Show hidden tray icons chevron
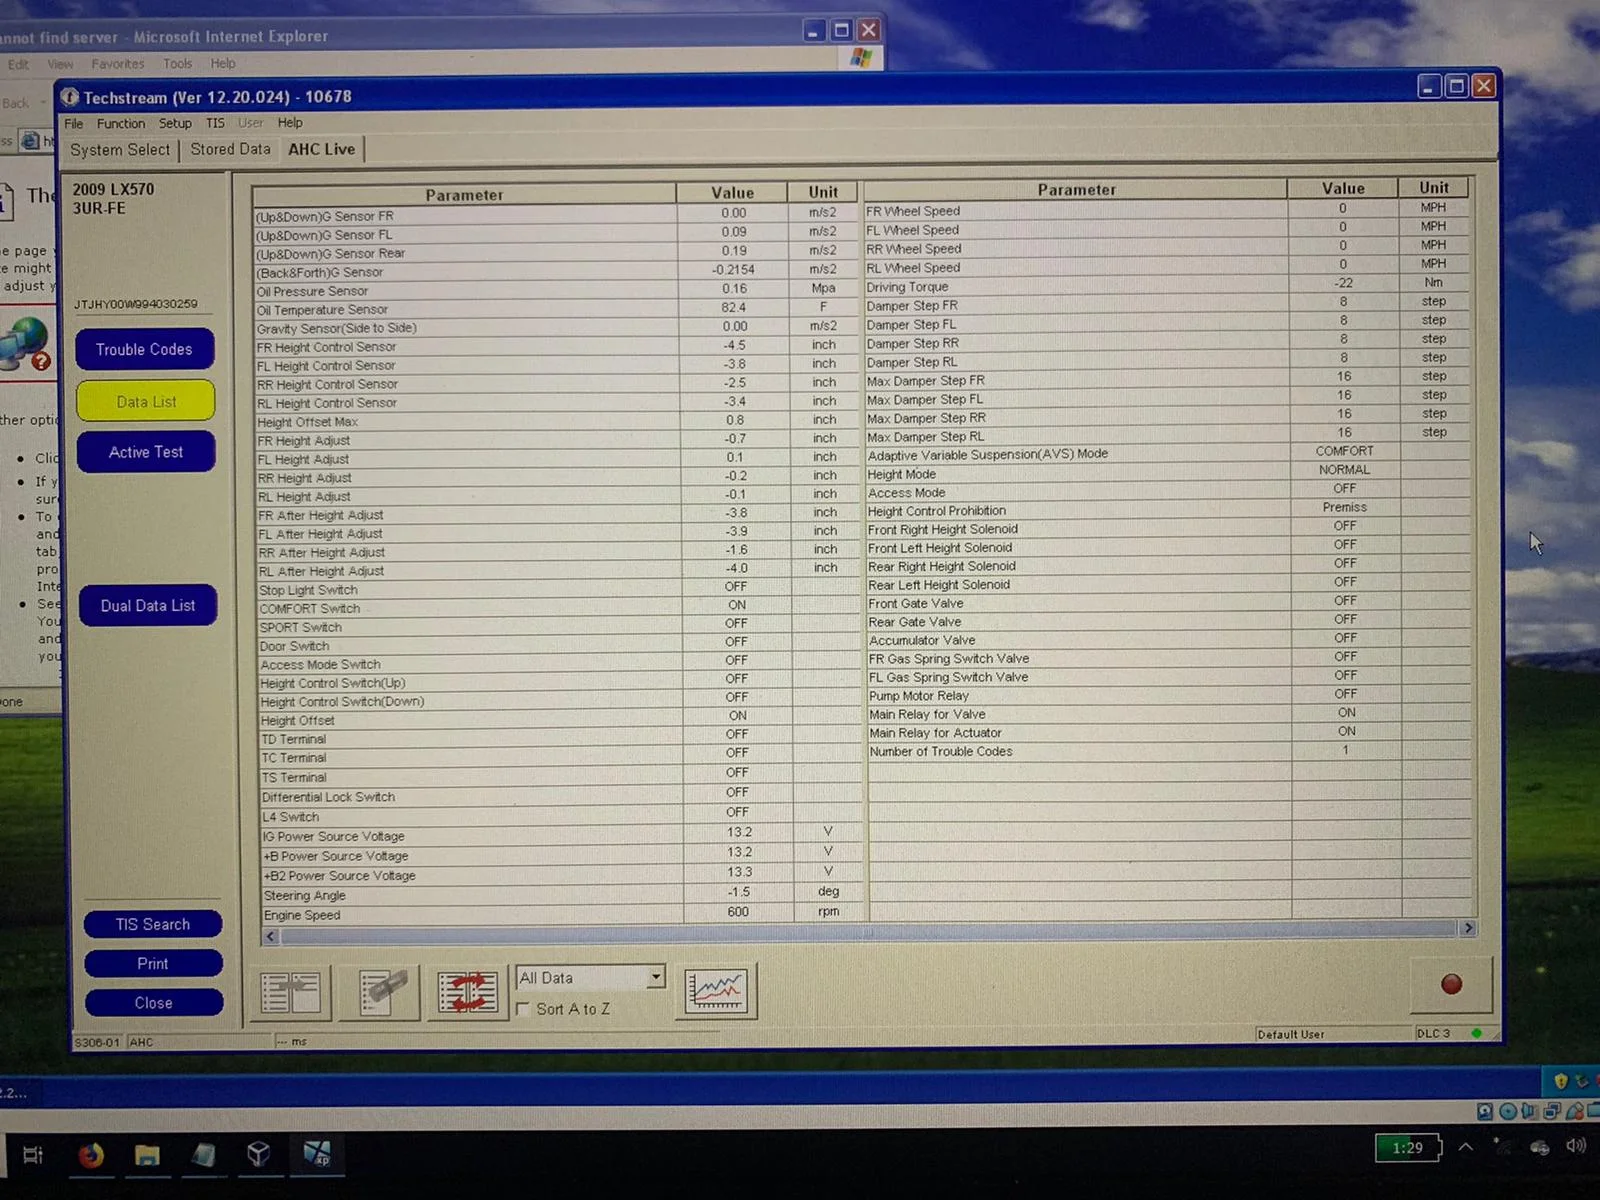The image size is (1600, 1200). pos(1465,1147)
